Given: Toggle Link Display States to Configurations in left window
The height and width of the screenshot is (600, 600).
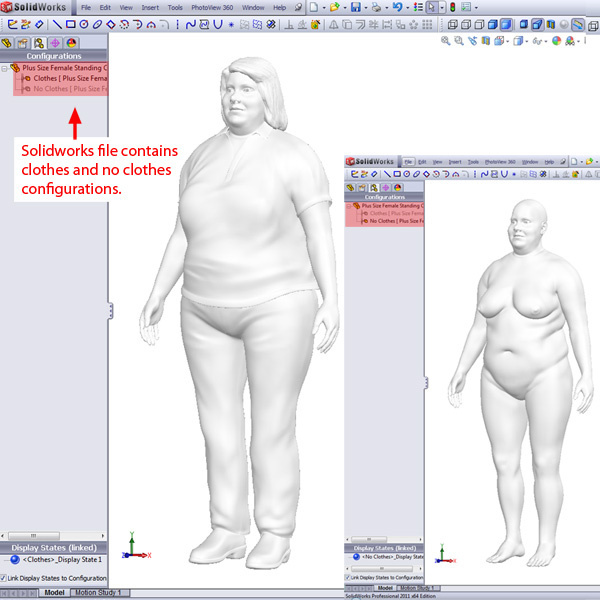Looking at the screenshot, I should click(x=5, y=578).
